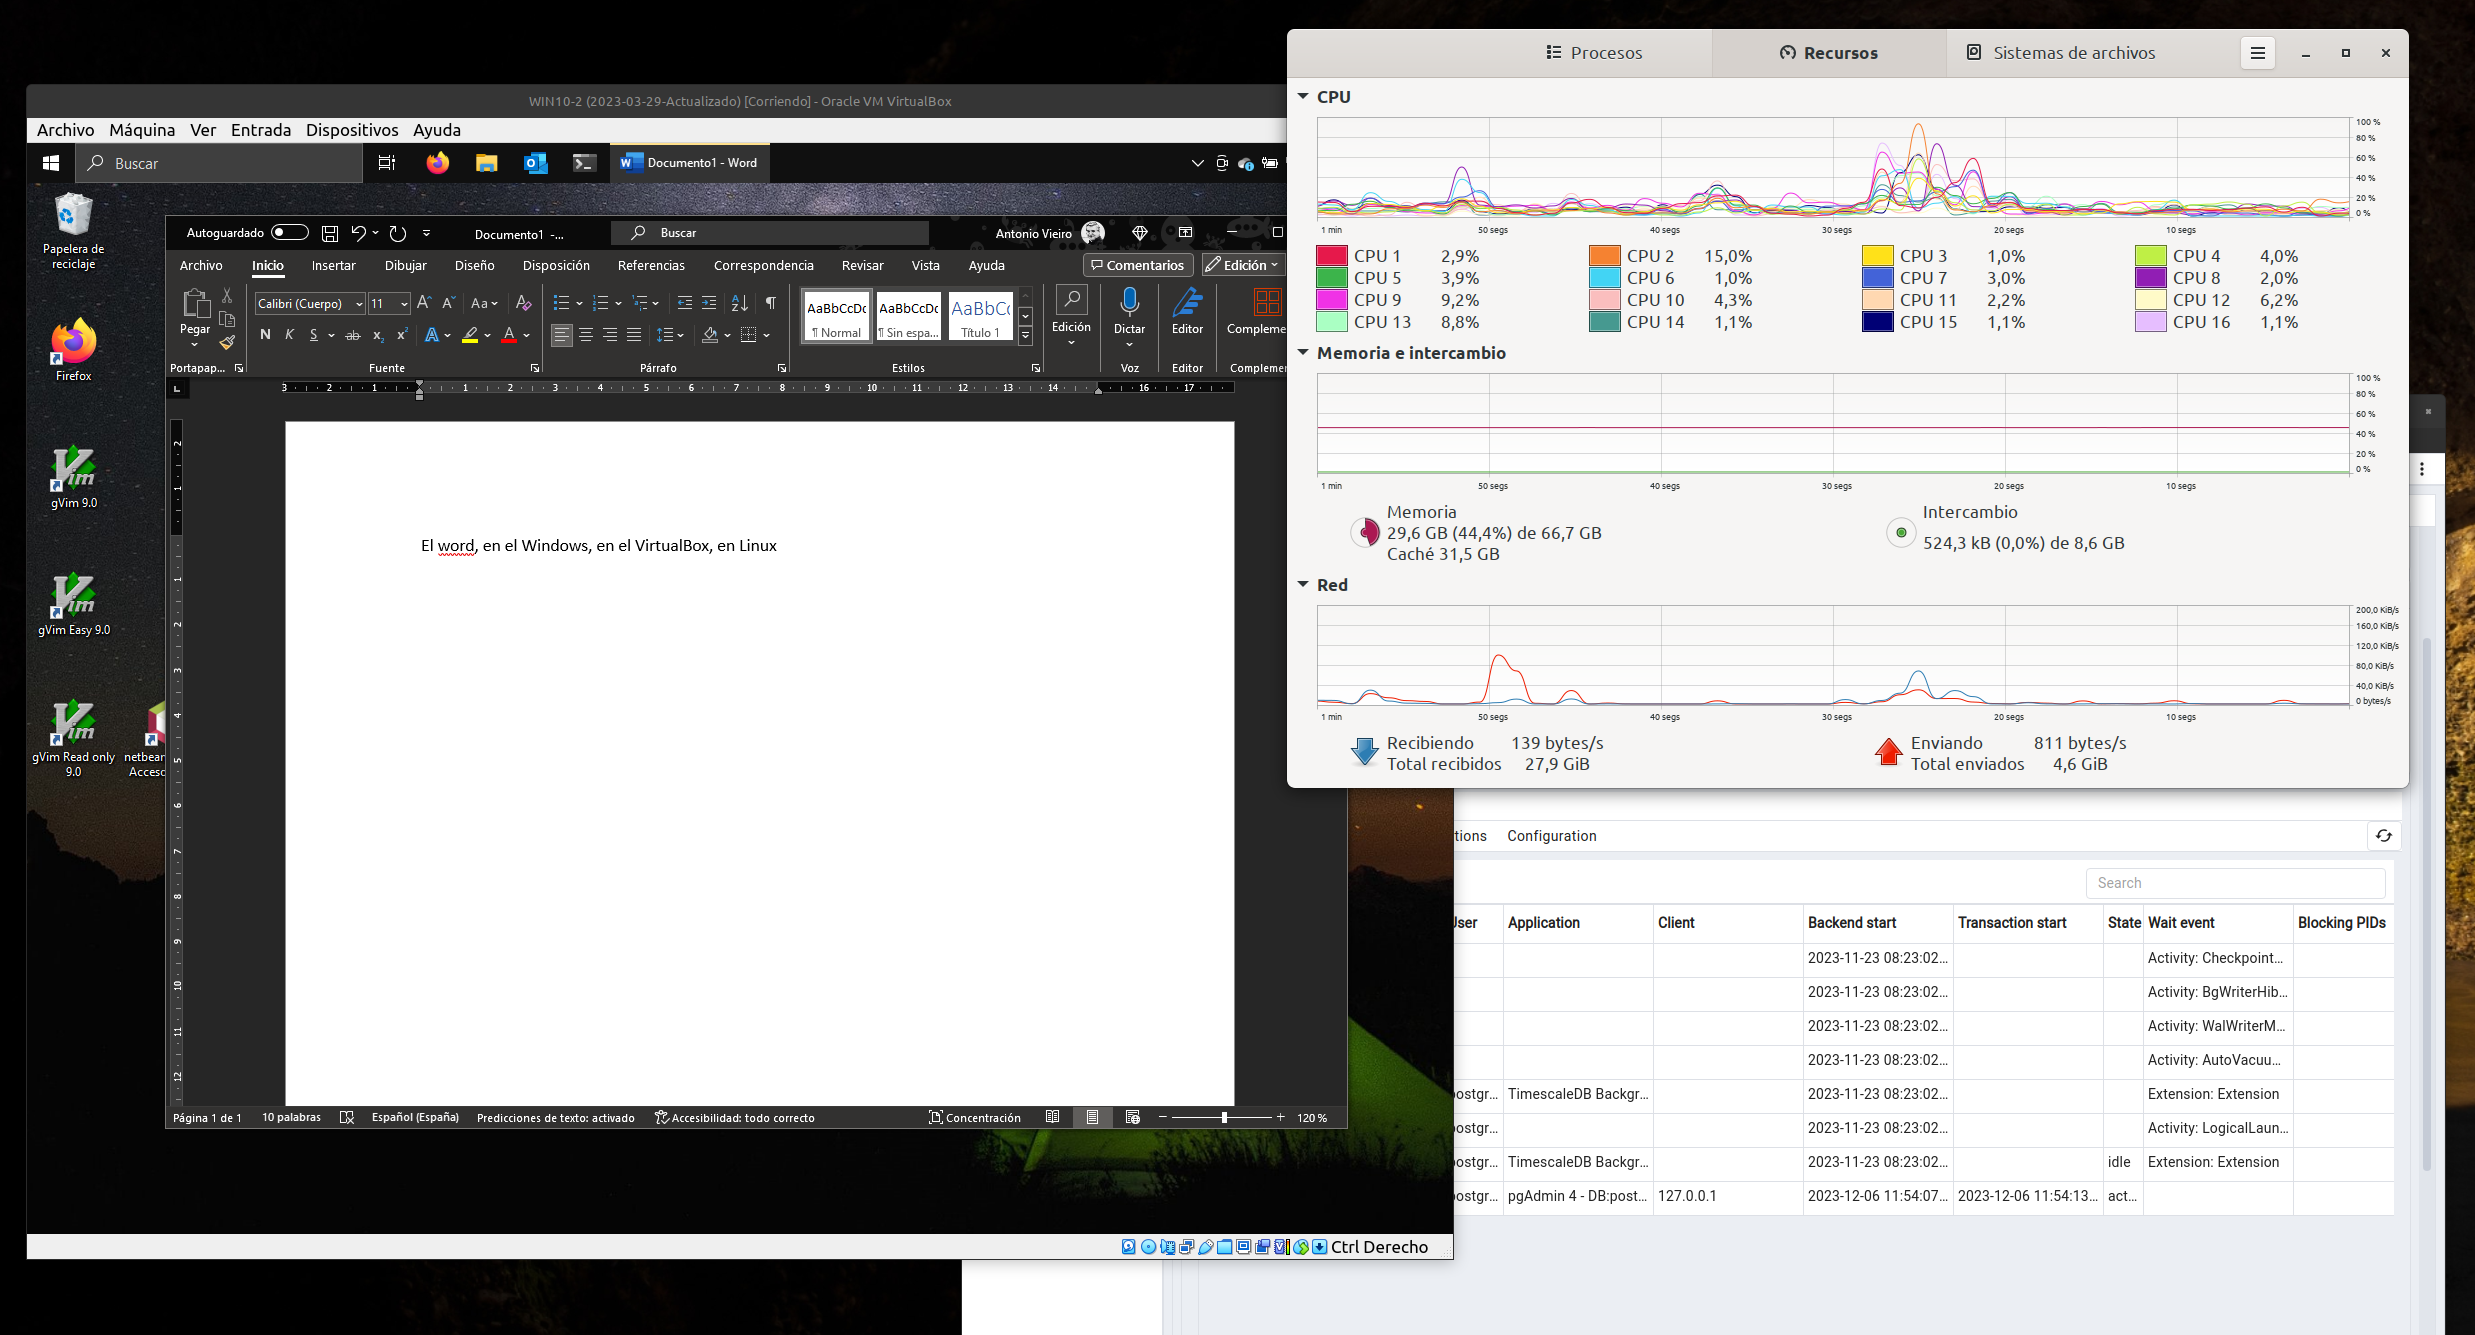The image size is (2475, 1335).
Task: Toggle italic formatting (K button)
Action: 289,335
